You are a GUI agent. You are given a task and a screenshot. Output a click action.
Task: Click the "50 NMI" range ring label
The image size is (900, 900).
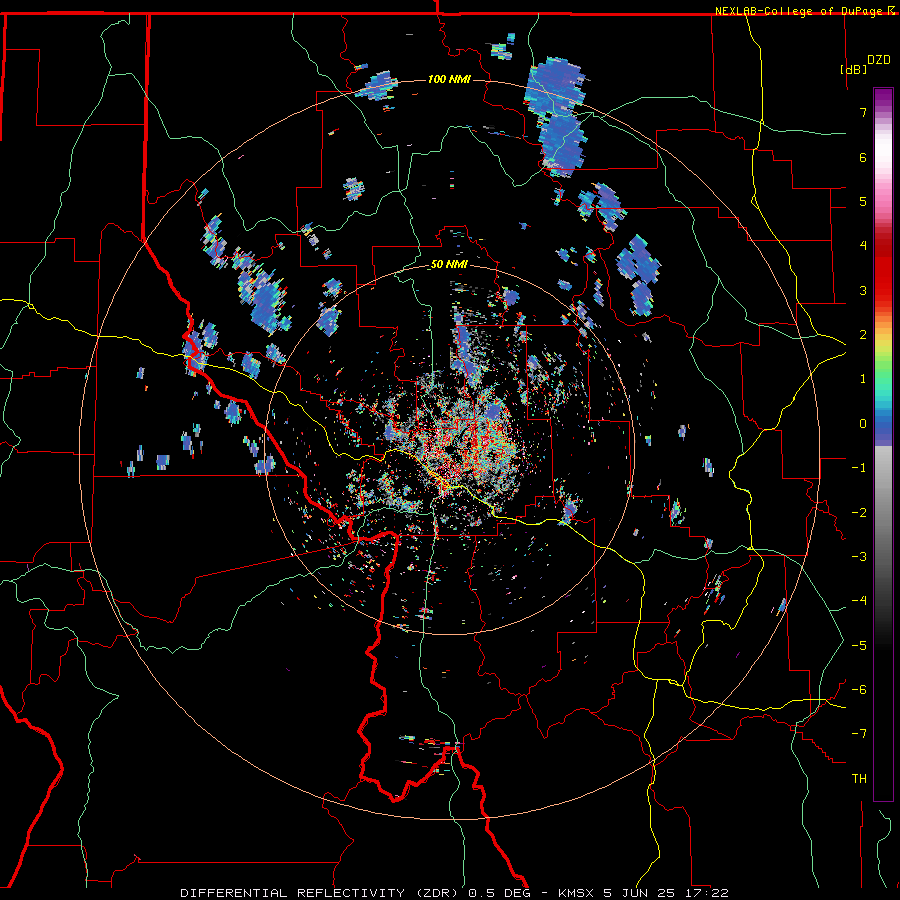(x=449, y=265)
